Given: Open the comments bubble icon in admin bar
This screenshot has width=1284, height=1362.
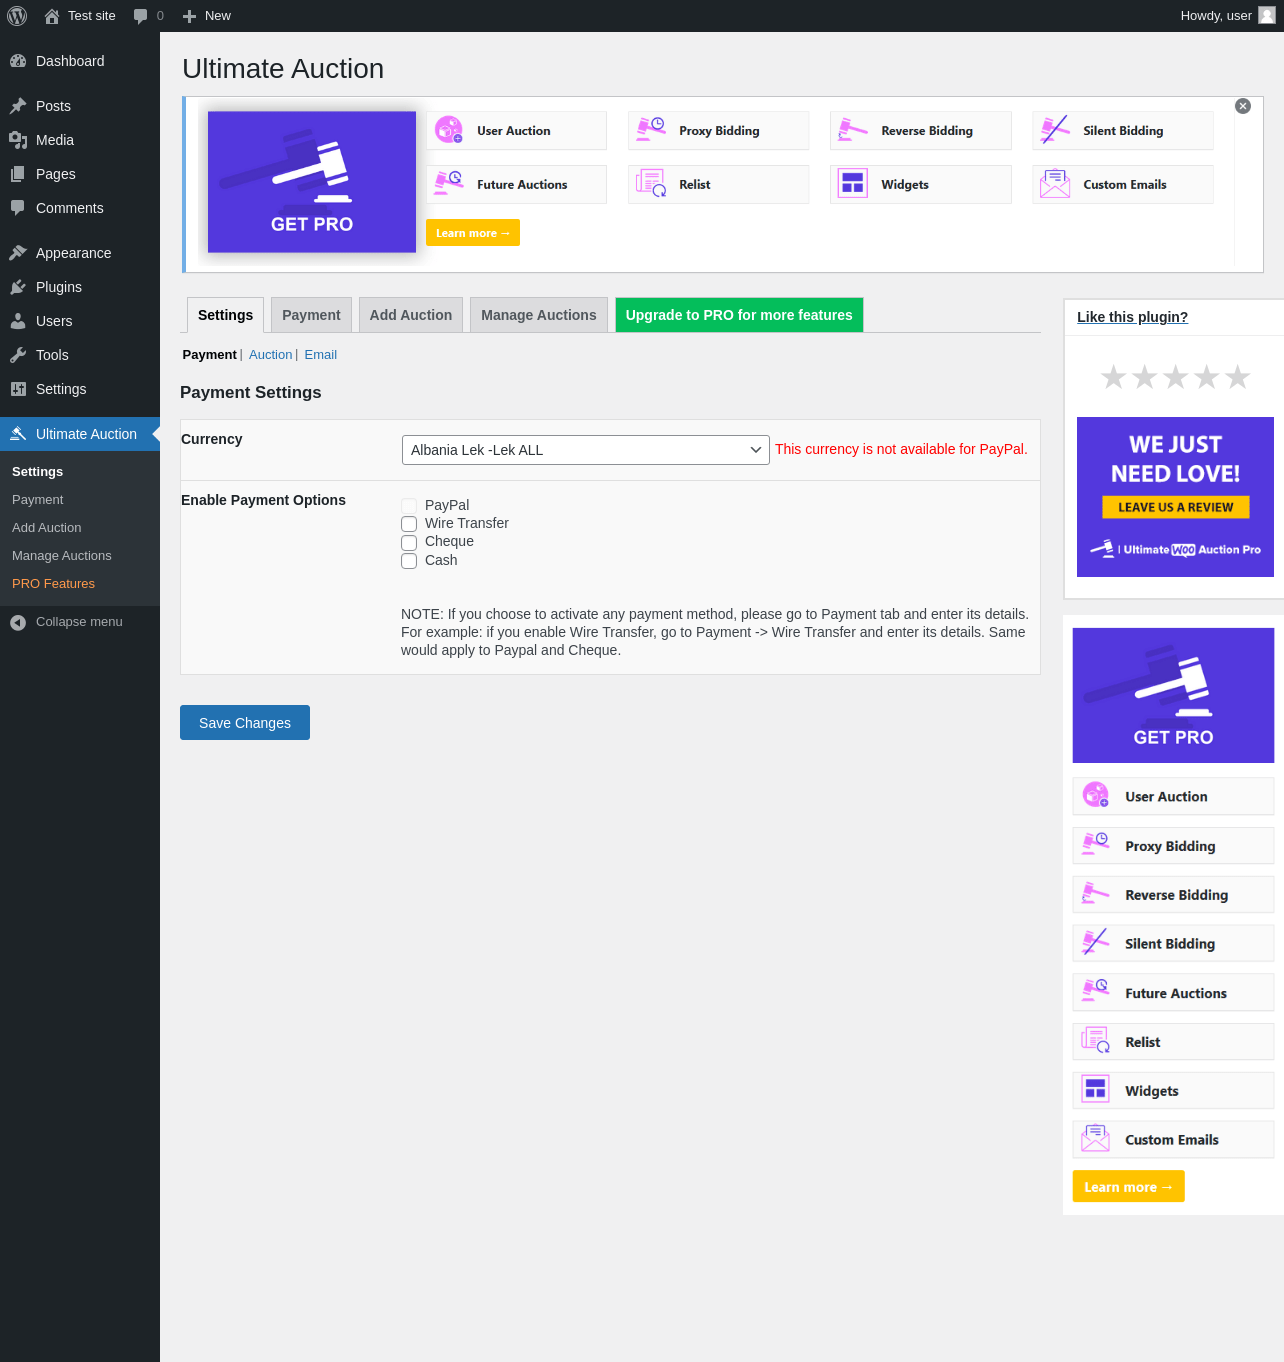Looking at the screenshot, I should 141,16.
